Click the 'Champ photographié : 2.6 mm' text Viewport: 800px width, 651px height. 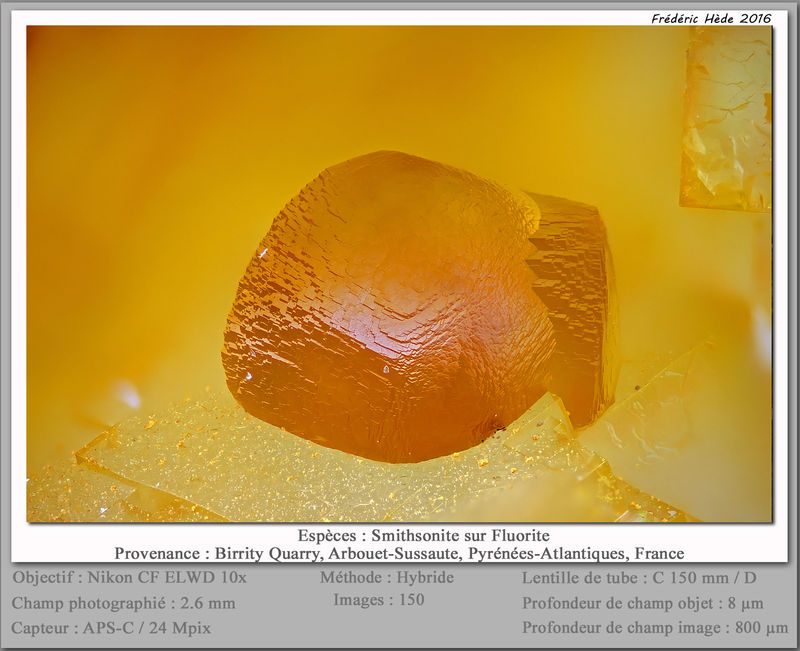click(x=123, y=603)
